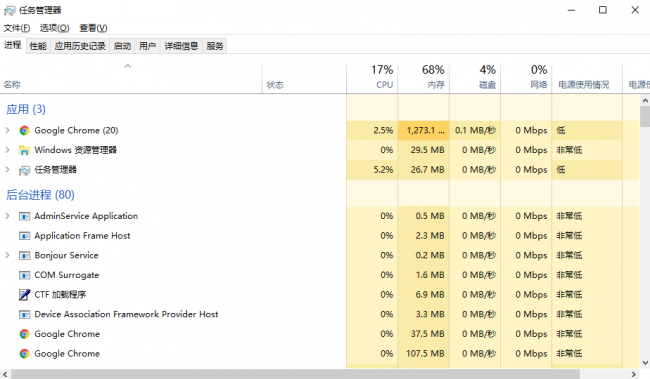
Task: Switch to the 应用历史记录 tab
Action: (x=80, y=46)
